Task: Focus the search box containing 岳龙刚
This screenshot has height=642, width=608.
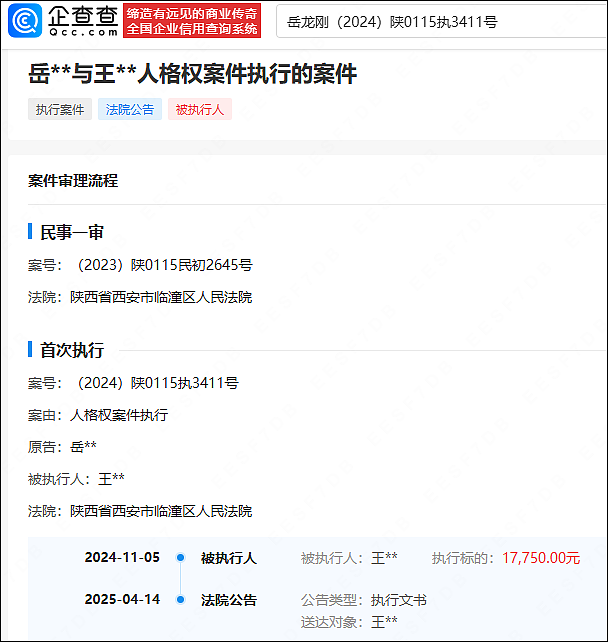Action: 441,22
